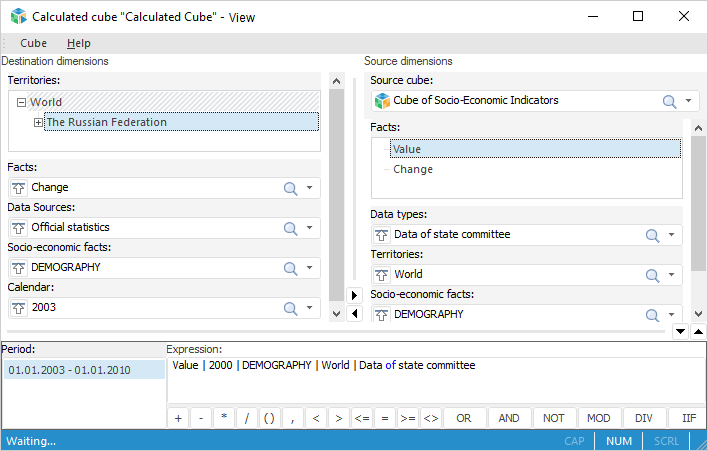Collapse the World tree node

coord(21,102)
